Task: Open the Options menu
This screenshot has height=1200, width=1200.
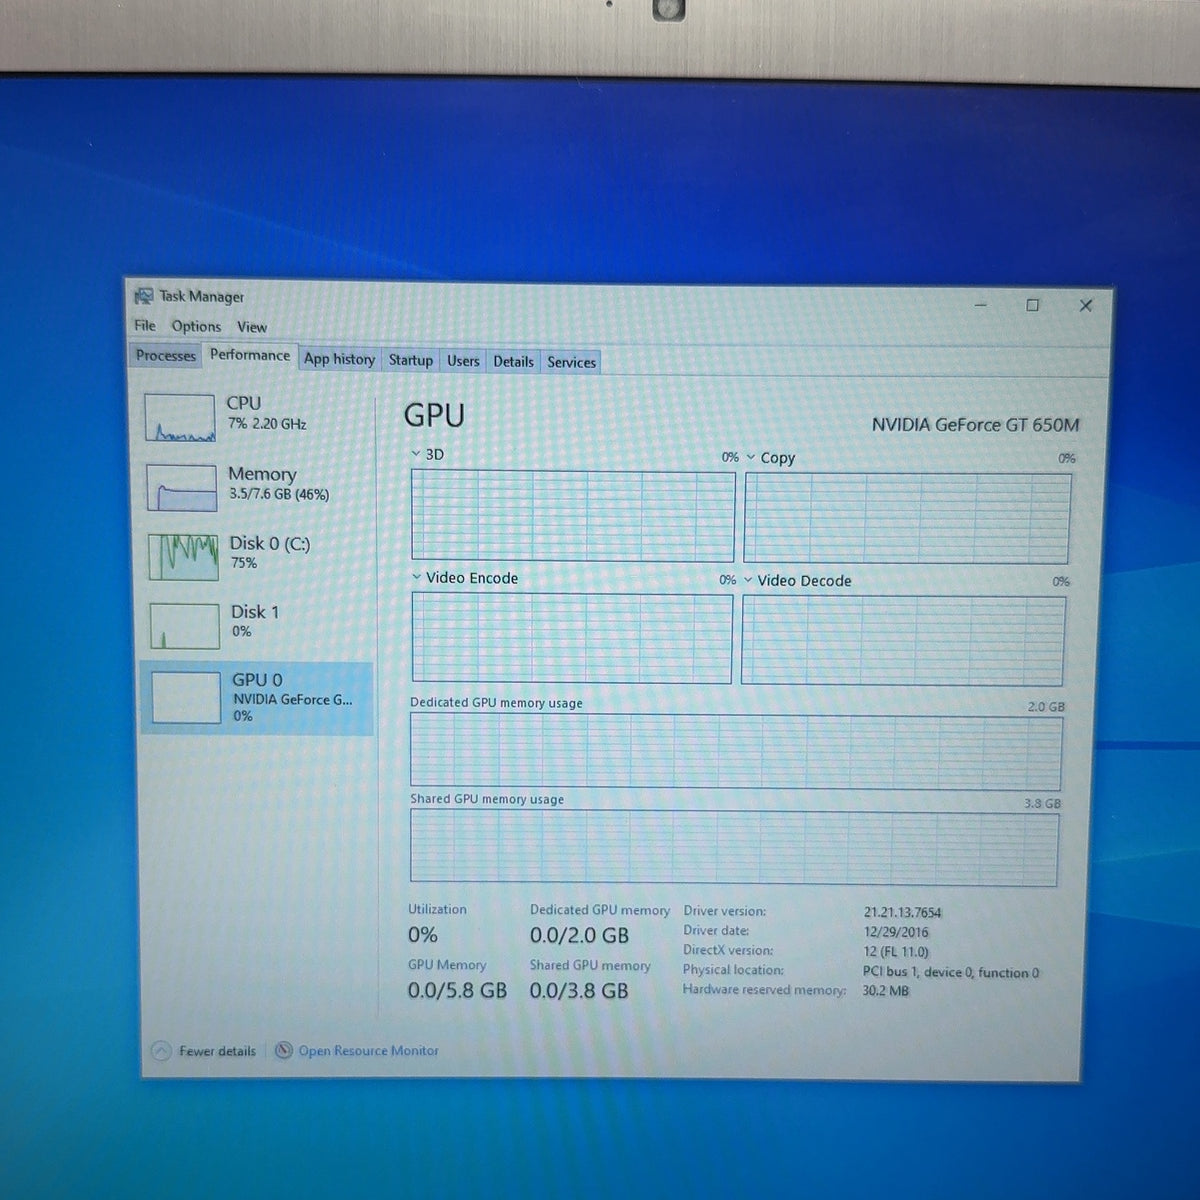Action: [196, 326]
